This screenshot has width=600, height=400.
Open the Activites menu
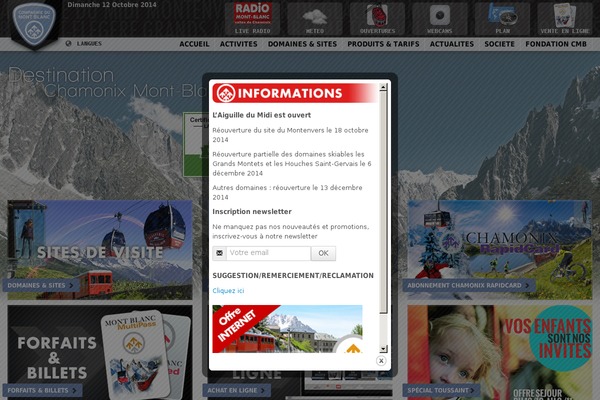[x=238, y=44]
